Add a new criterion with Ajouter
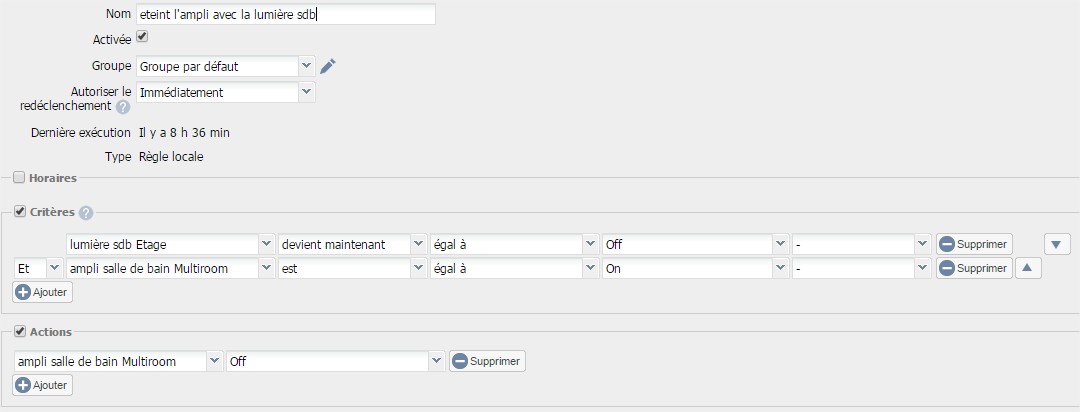This screenshot has width=1080, height=412. click(x=43, y=292)
